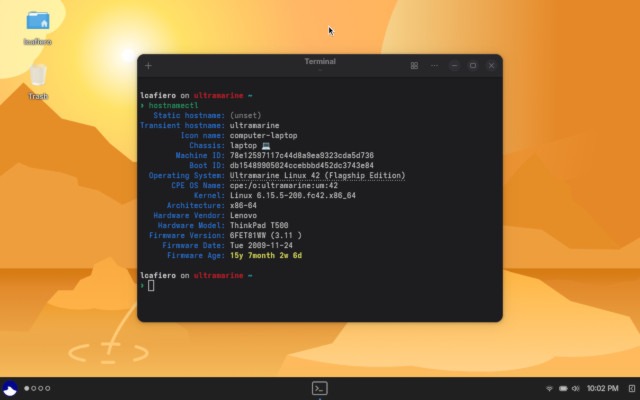Open the terminal three-dots menu

pos(434,66)
